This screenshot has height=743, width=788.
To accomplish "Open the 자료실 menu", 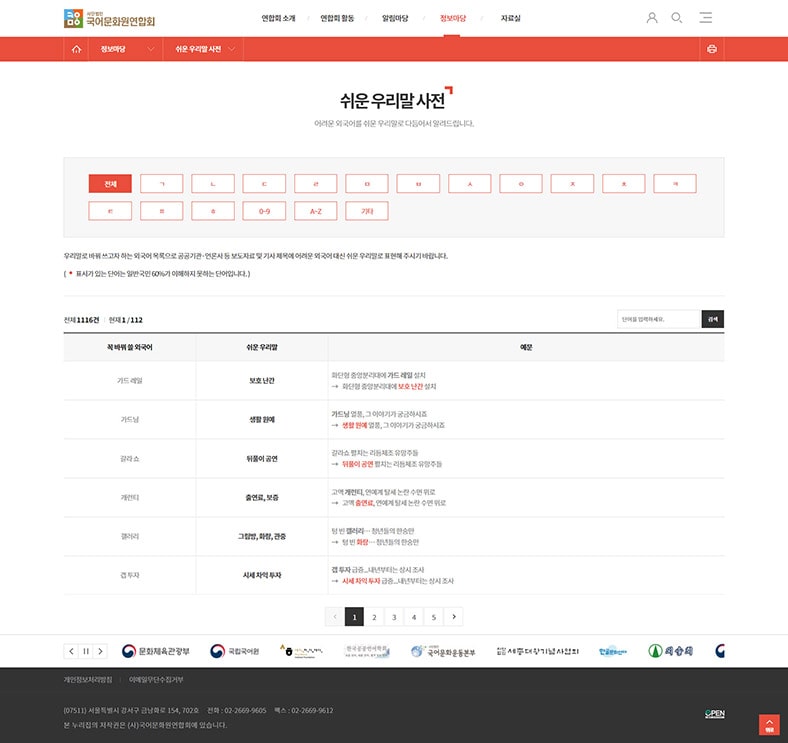I will [510, 18].
